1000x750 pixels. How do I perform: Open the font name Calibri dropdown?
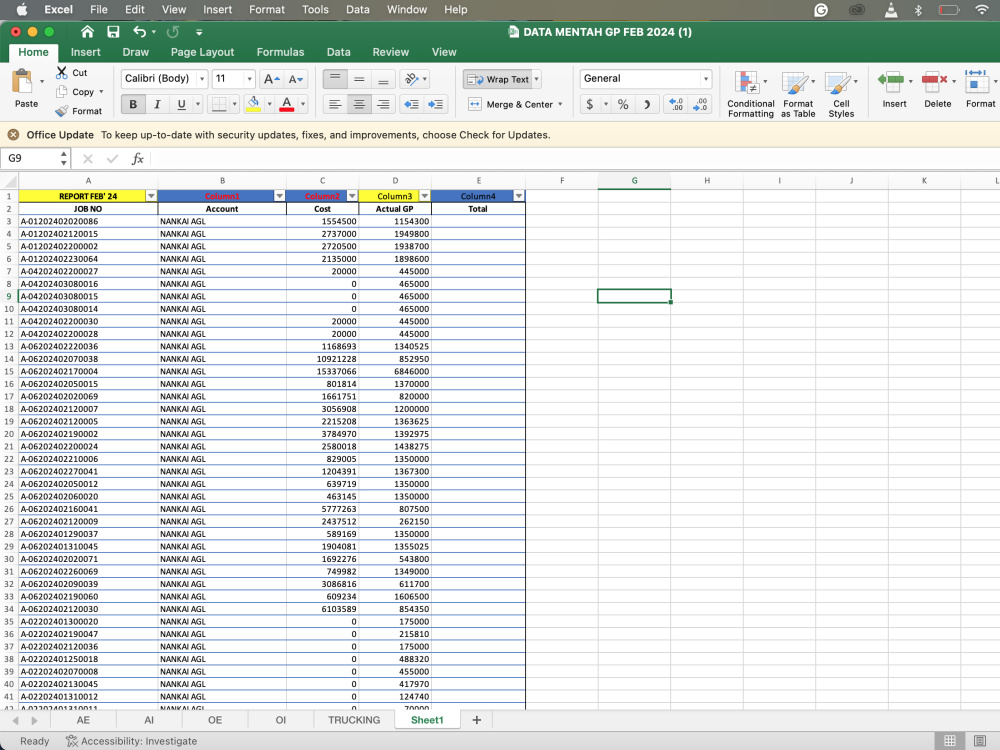tap(202, 79)
